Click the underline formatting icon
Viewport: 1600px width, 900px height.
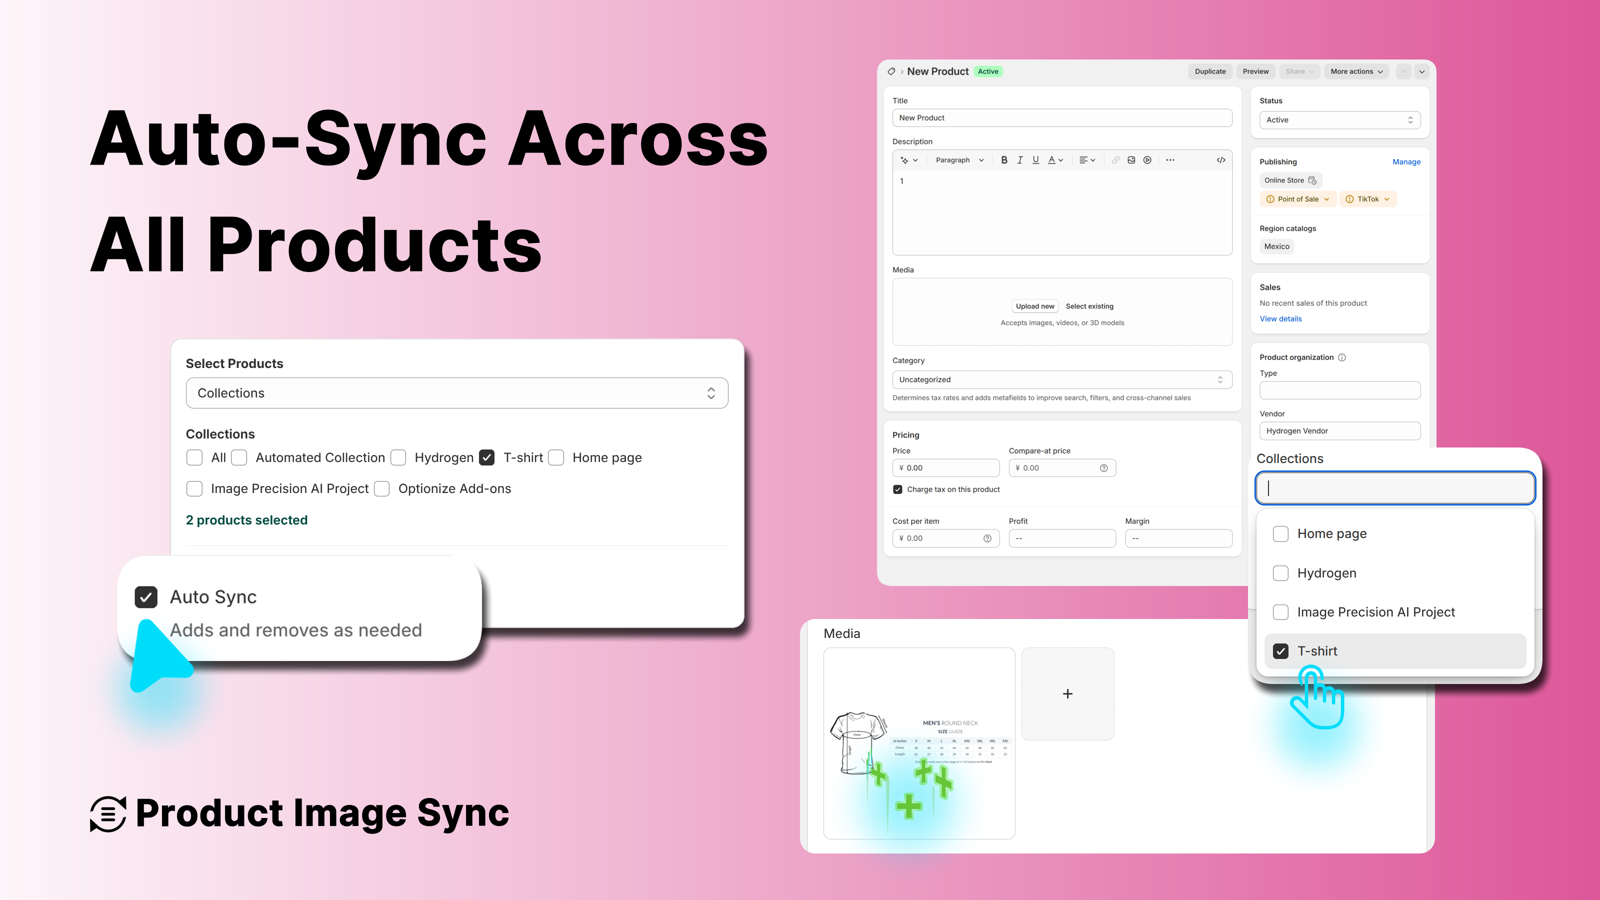[x=1035, y=160]
